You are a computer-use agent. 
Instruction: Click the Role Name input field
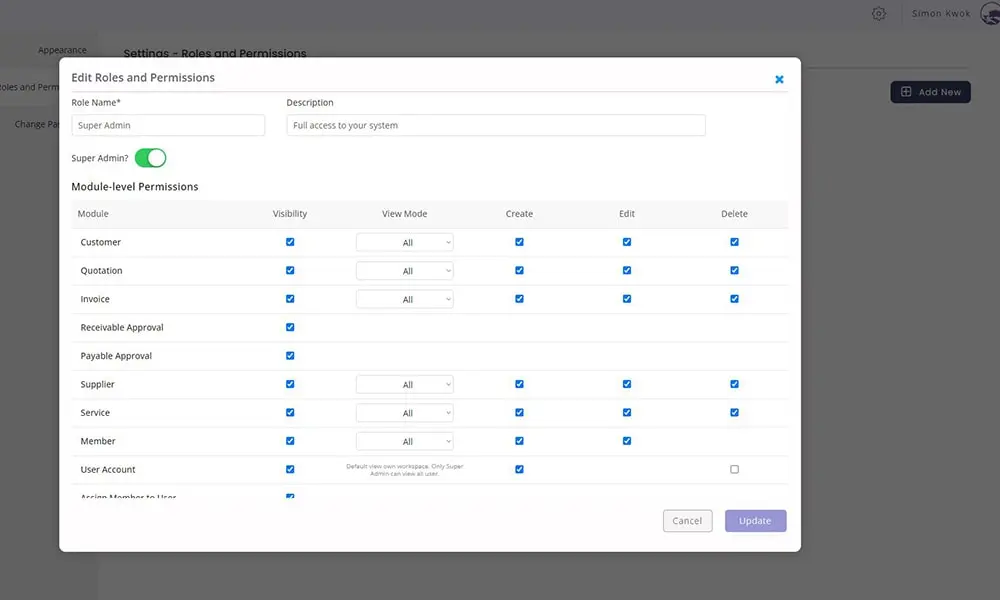pos(168,125)
